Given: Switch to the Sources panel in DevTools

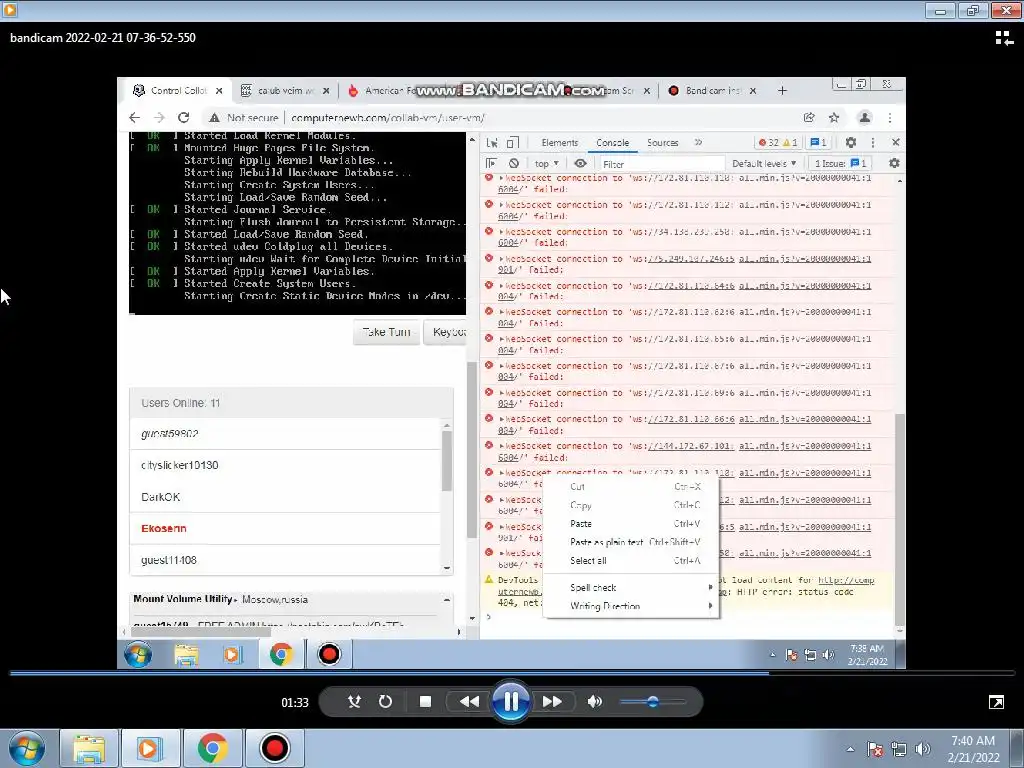Looking at the screenshot, I should tap(663, 142).
